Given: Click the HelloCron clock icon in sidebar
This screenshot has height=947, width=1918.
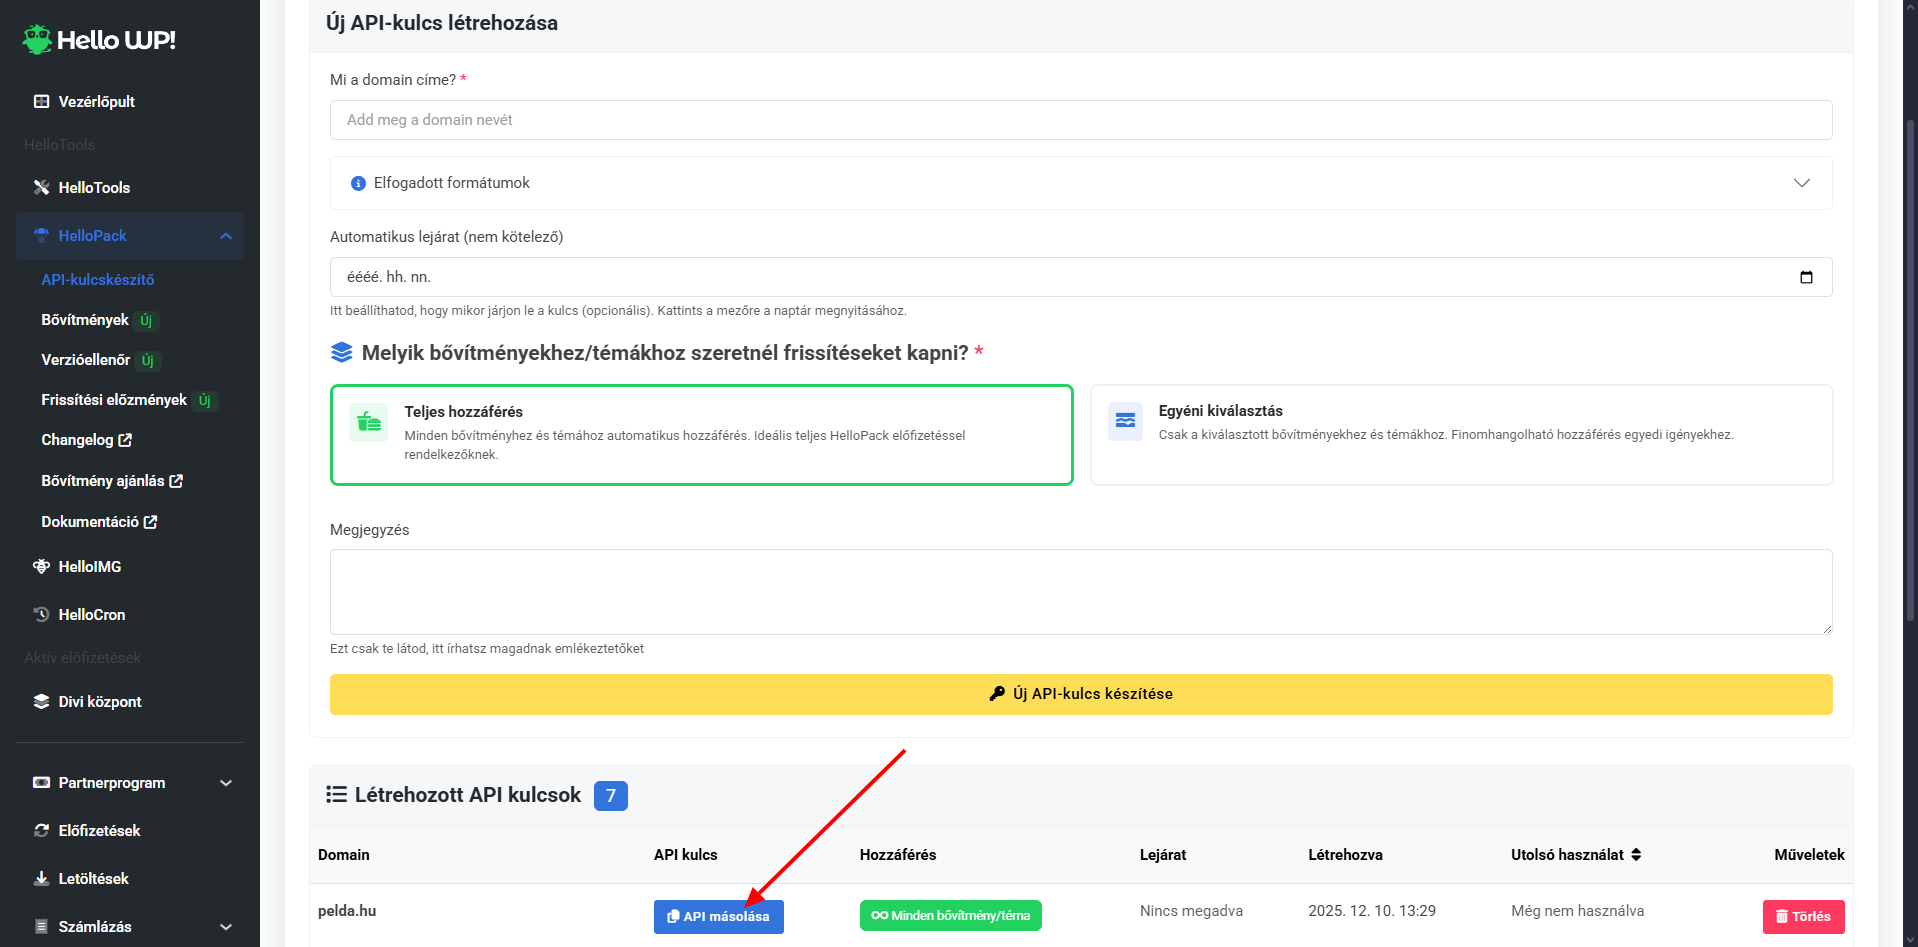Looking at the screenshot, I should click(x=41, y=615).
